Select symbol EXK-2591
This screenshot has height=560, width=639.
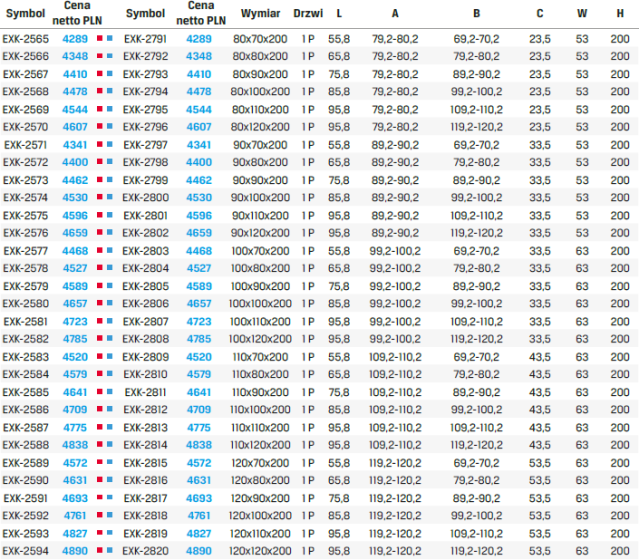pyautogui.click(x=26, y=498)
